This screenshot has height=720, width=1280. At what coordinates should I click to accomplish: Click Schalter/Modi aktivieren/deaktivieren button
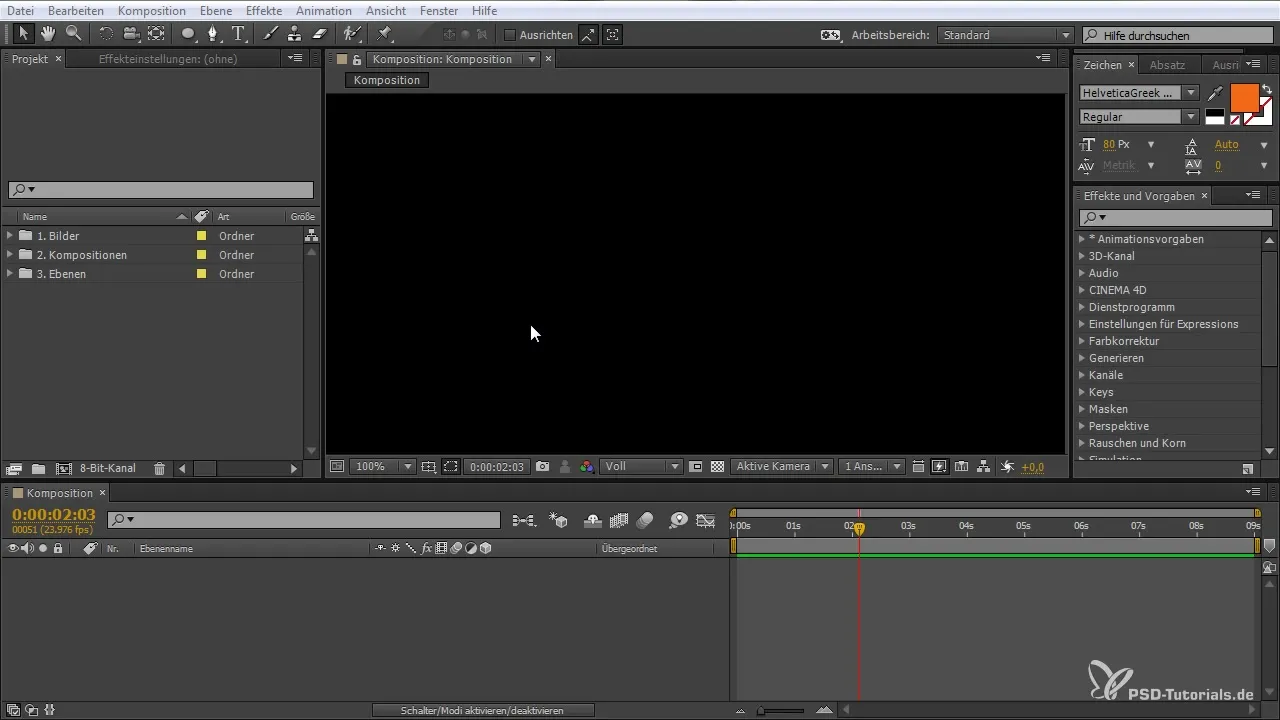click(x=483, y=710)
